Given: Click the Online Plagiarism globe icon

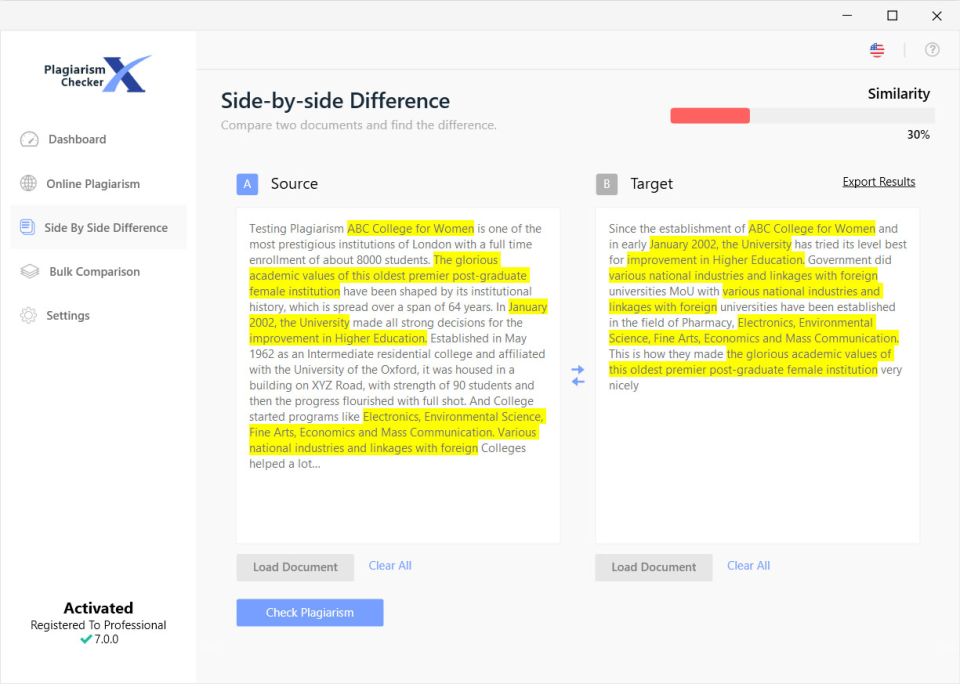Looking at the screenshot, I should pyautogui.click(x=28, y=183).
